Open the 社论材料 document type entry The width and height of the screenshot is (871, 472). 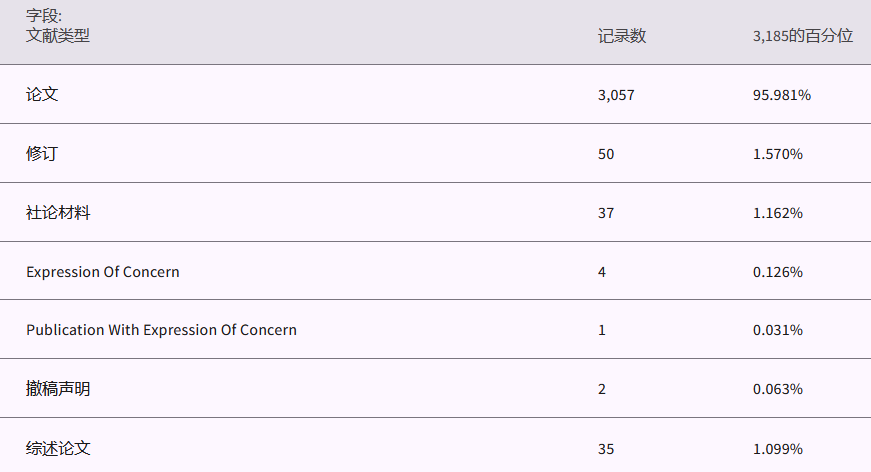(58, 212)
